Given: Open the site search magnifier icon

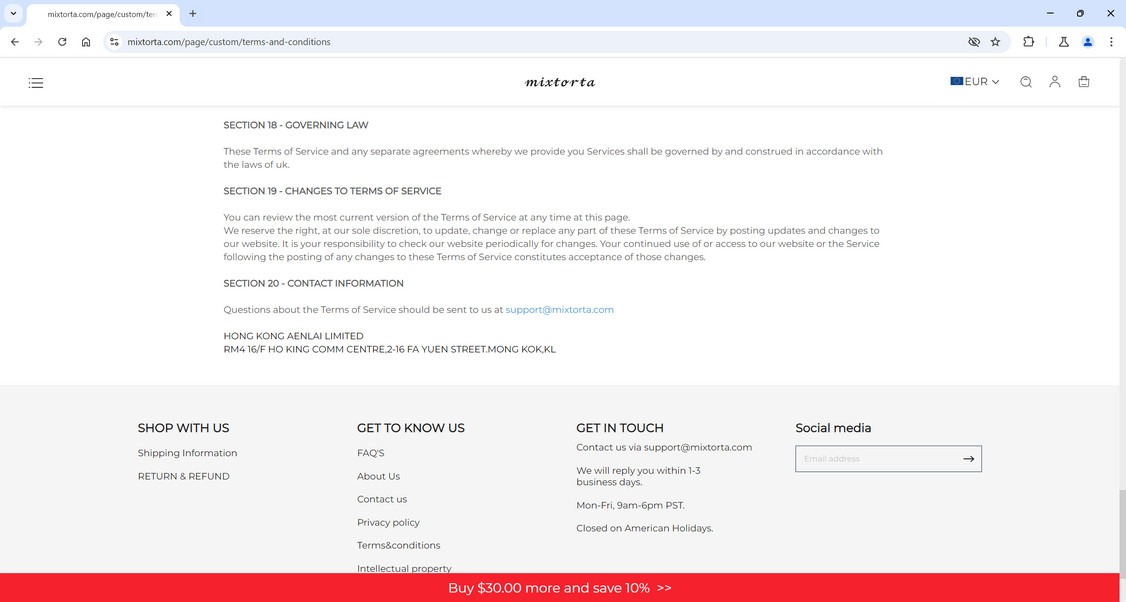Looking at the screenshot, I should 1025,82.
